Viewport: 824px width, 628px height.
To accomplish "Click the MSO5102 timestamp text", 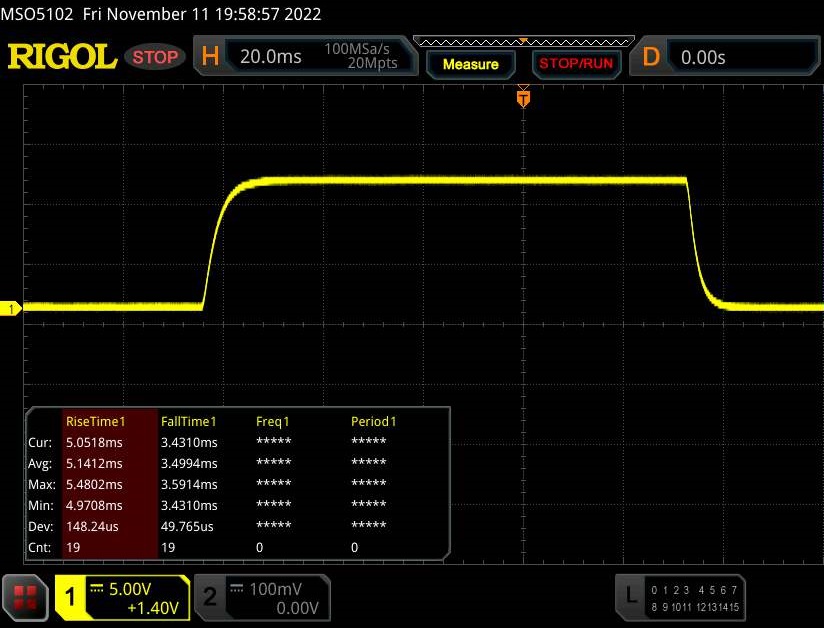I will pyautogui.click(x=161, y=14).
